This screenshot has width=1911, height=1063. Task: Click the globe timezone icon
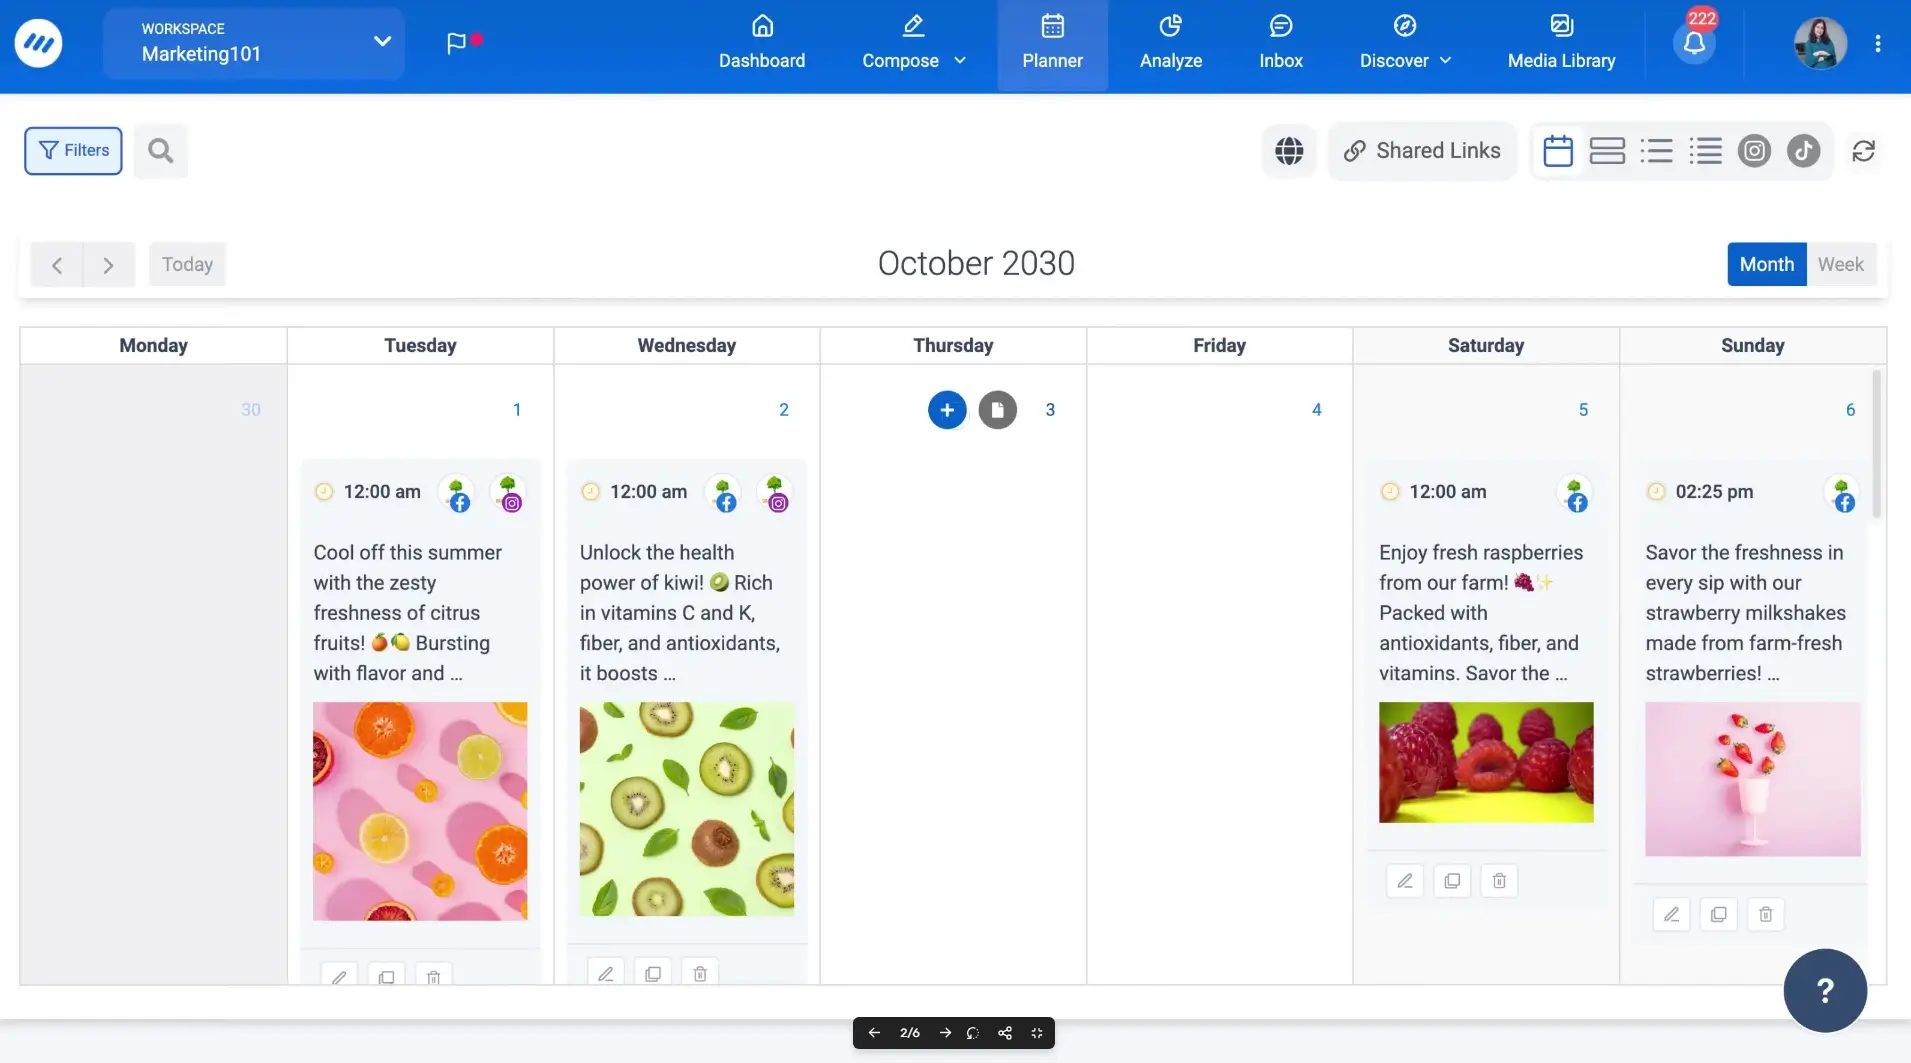pos(1289,151)
